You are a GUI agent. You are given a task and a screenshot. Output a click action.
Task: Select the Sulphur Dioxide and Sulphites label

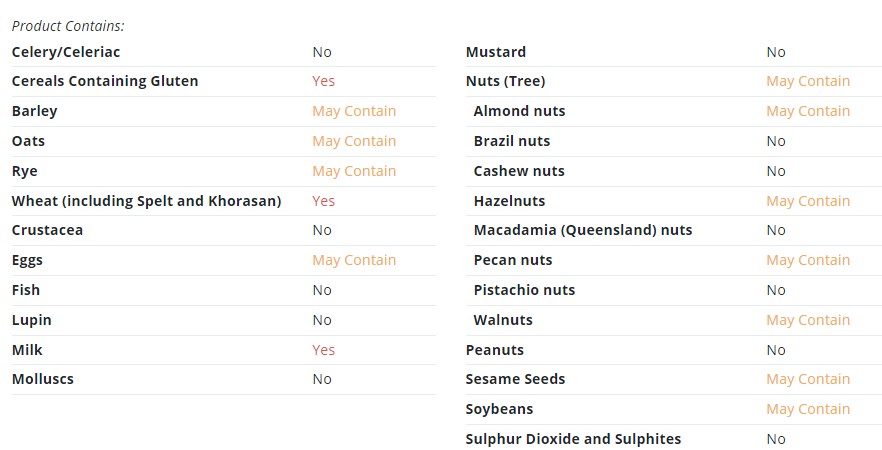[573, 439]
